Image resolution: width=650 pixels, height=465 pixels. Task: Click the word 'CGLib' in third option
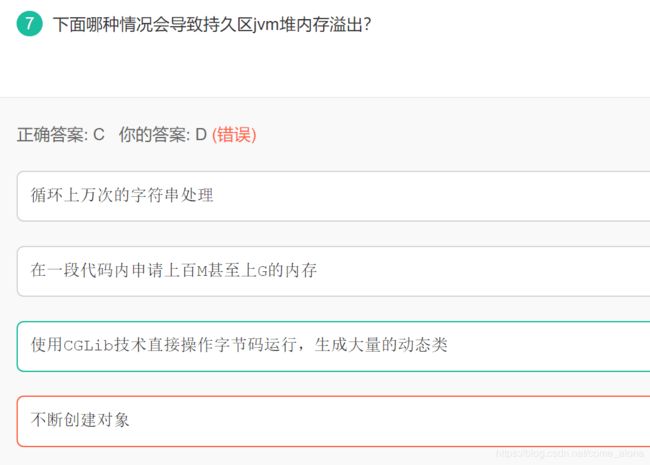[x=88, y=345]
